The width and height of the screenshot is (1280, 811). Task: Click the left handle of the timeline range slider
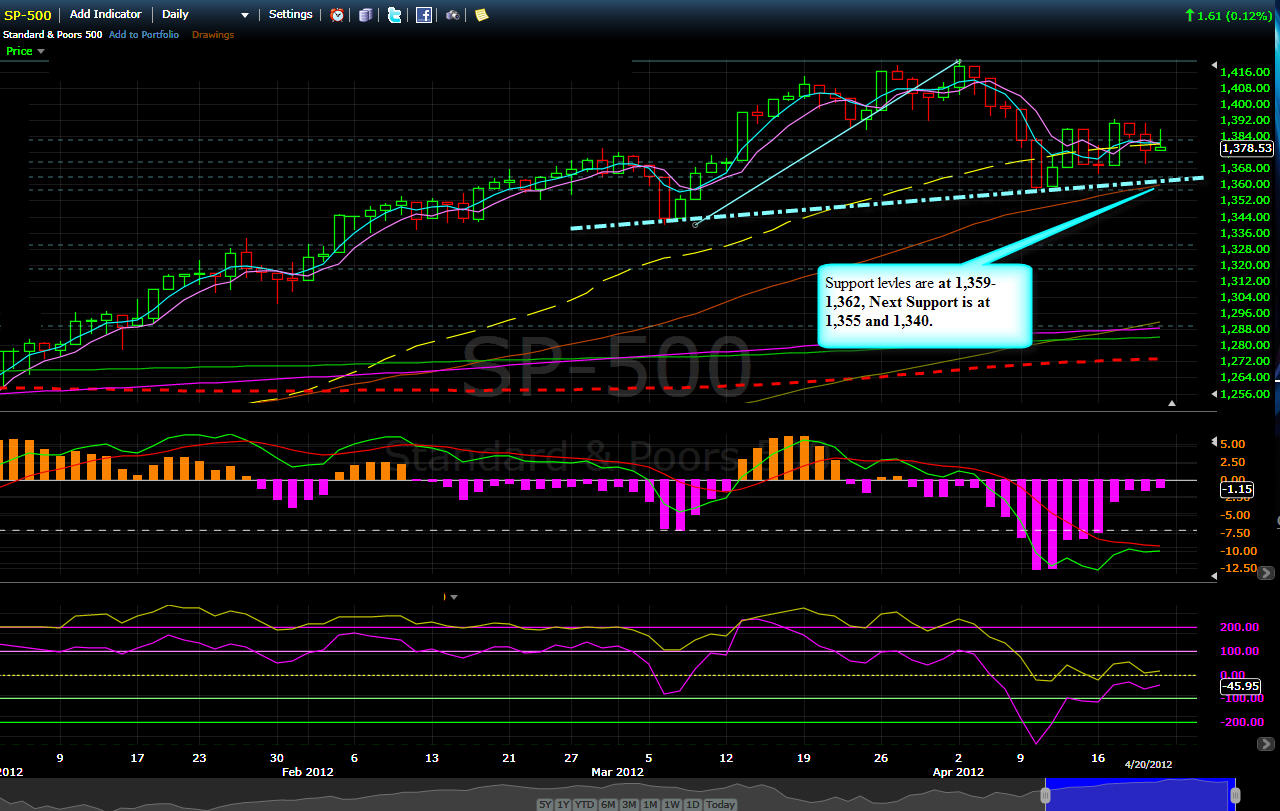[x=1045, y=795]
